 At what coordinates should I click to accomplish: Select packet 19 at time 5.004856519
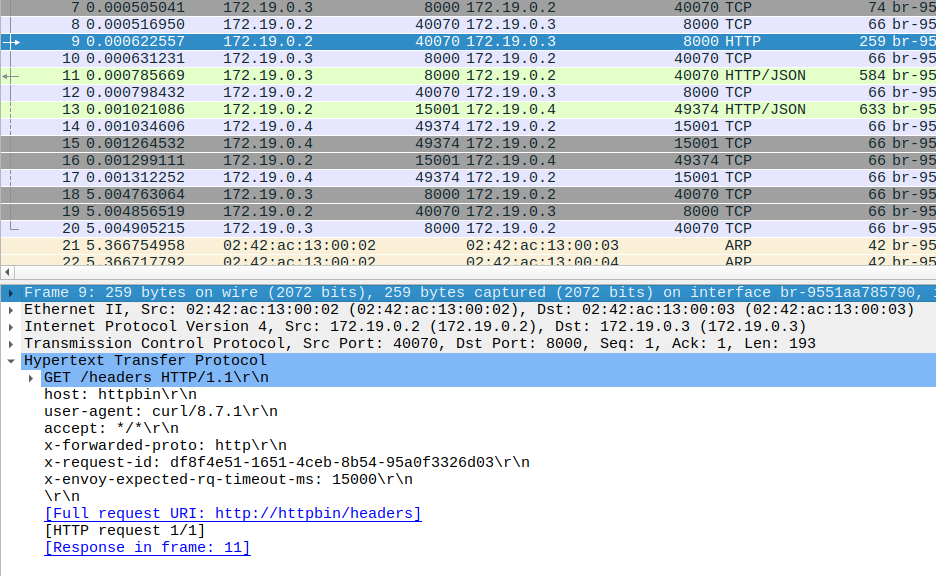[x=468, y=211]
